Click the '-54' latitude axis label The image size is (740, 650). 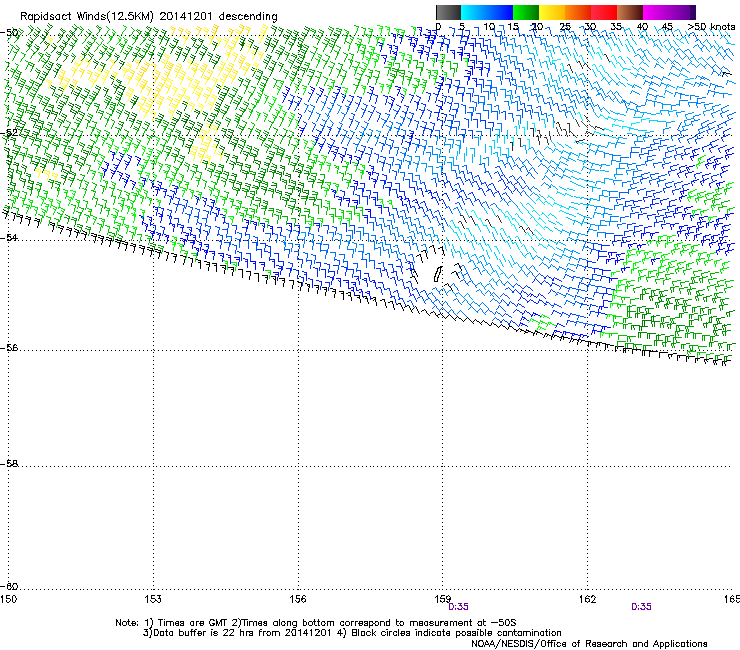9,237
